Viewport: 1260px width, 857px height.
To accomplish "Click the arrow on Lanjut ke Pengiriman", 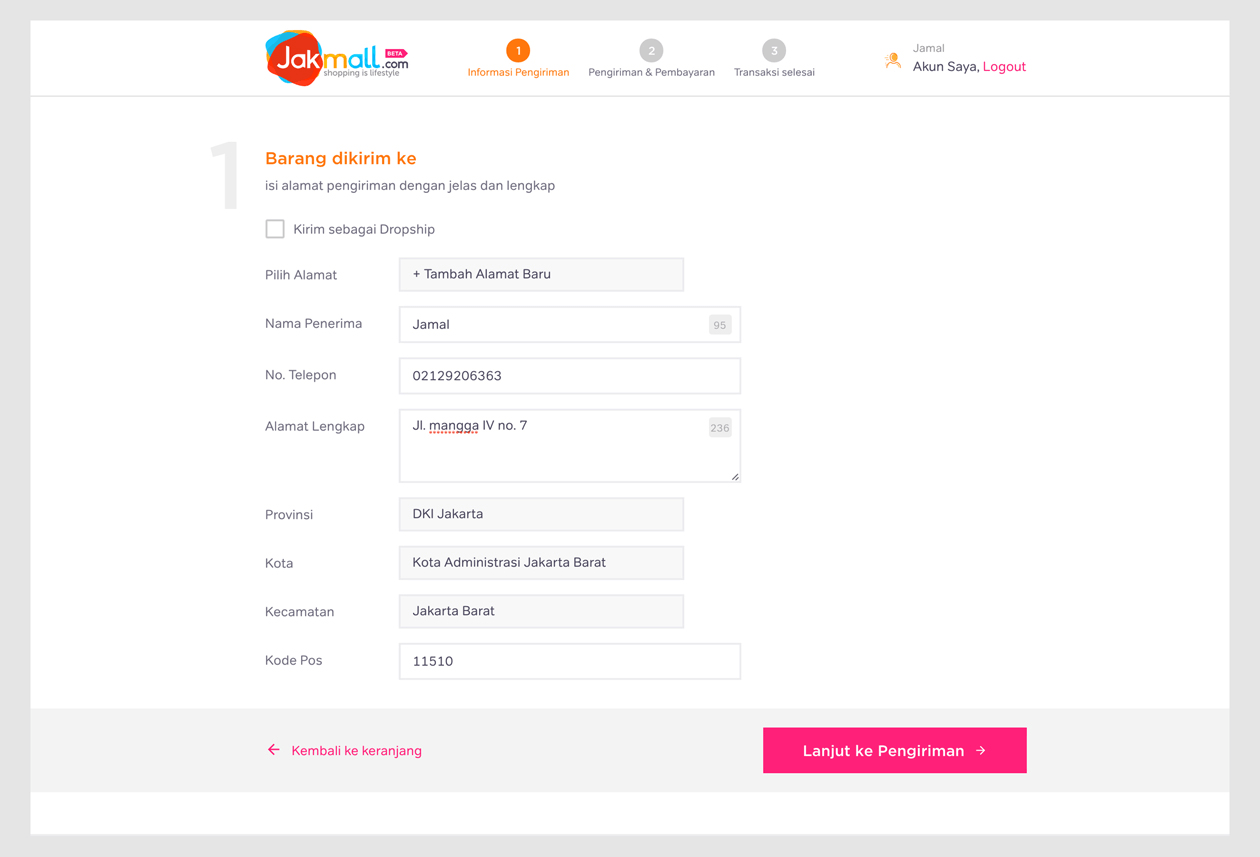I will 981,750.
